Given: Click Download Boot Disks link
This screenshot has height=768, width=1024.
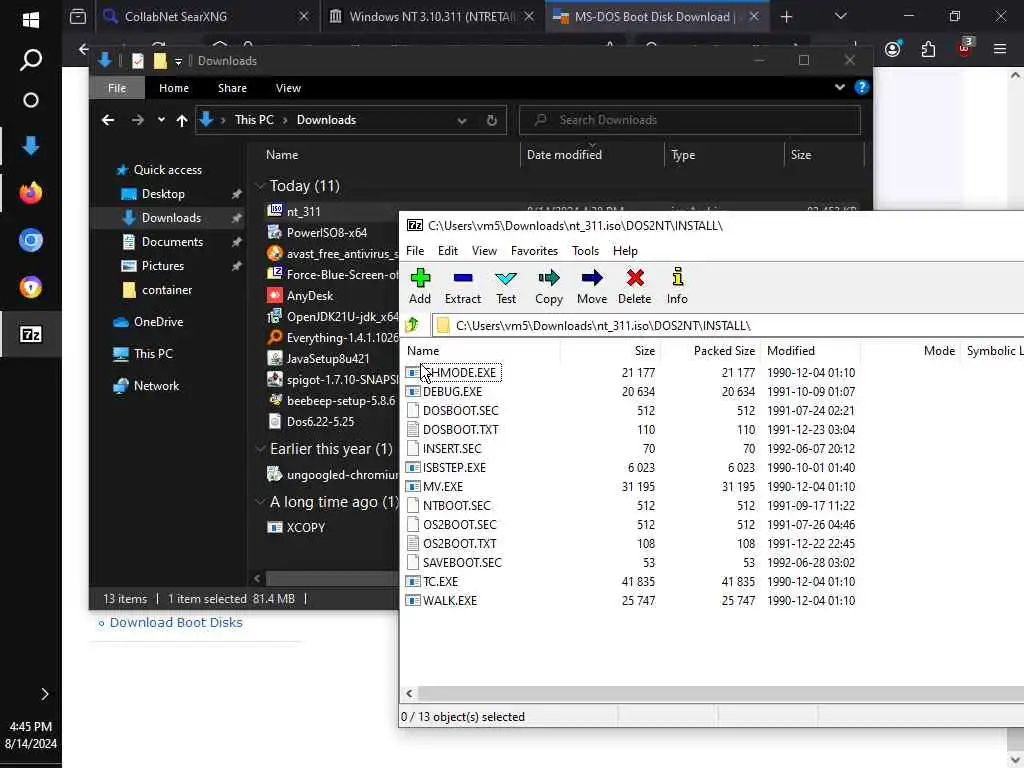Looking at the screenshot, I should [x=176, y=622].
